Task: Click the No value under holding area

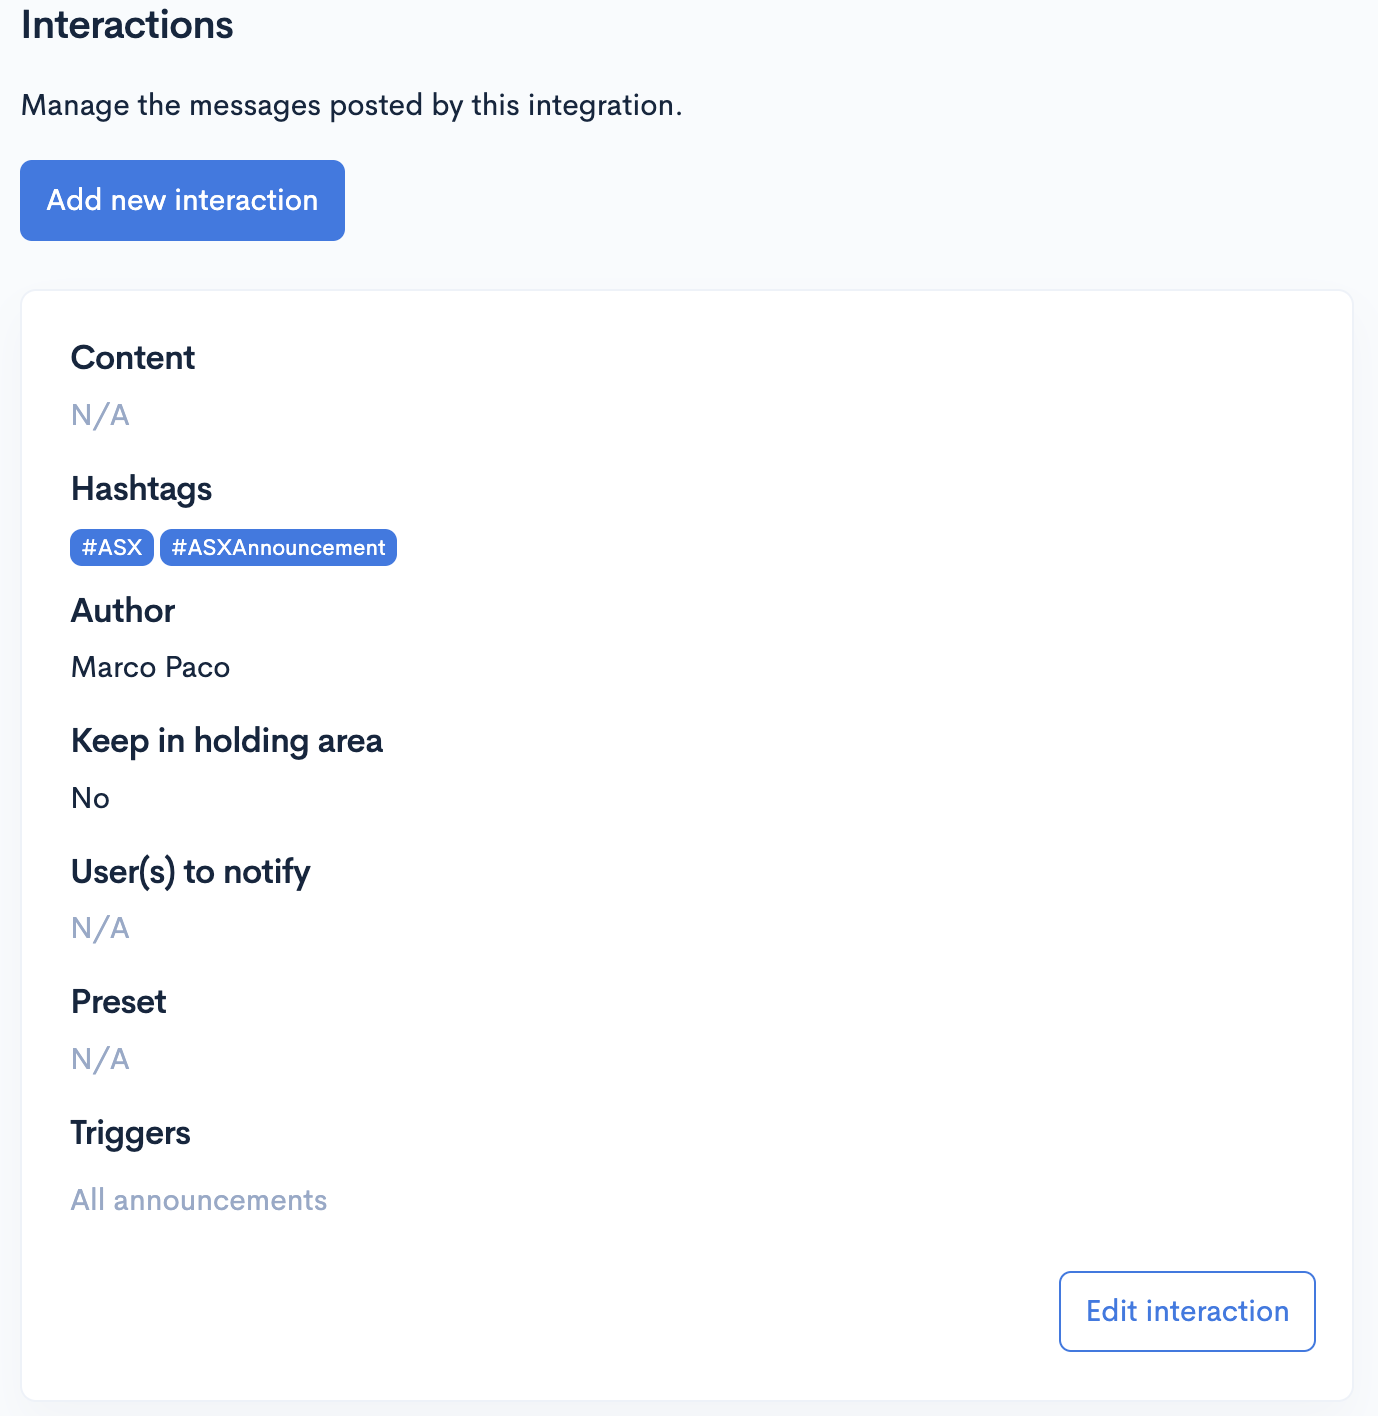Action: pyautogui.click(x=90, y=797)
